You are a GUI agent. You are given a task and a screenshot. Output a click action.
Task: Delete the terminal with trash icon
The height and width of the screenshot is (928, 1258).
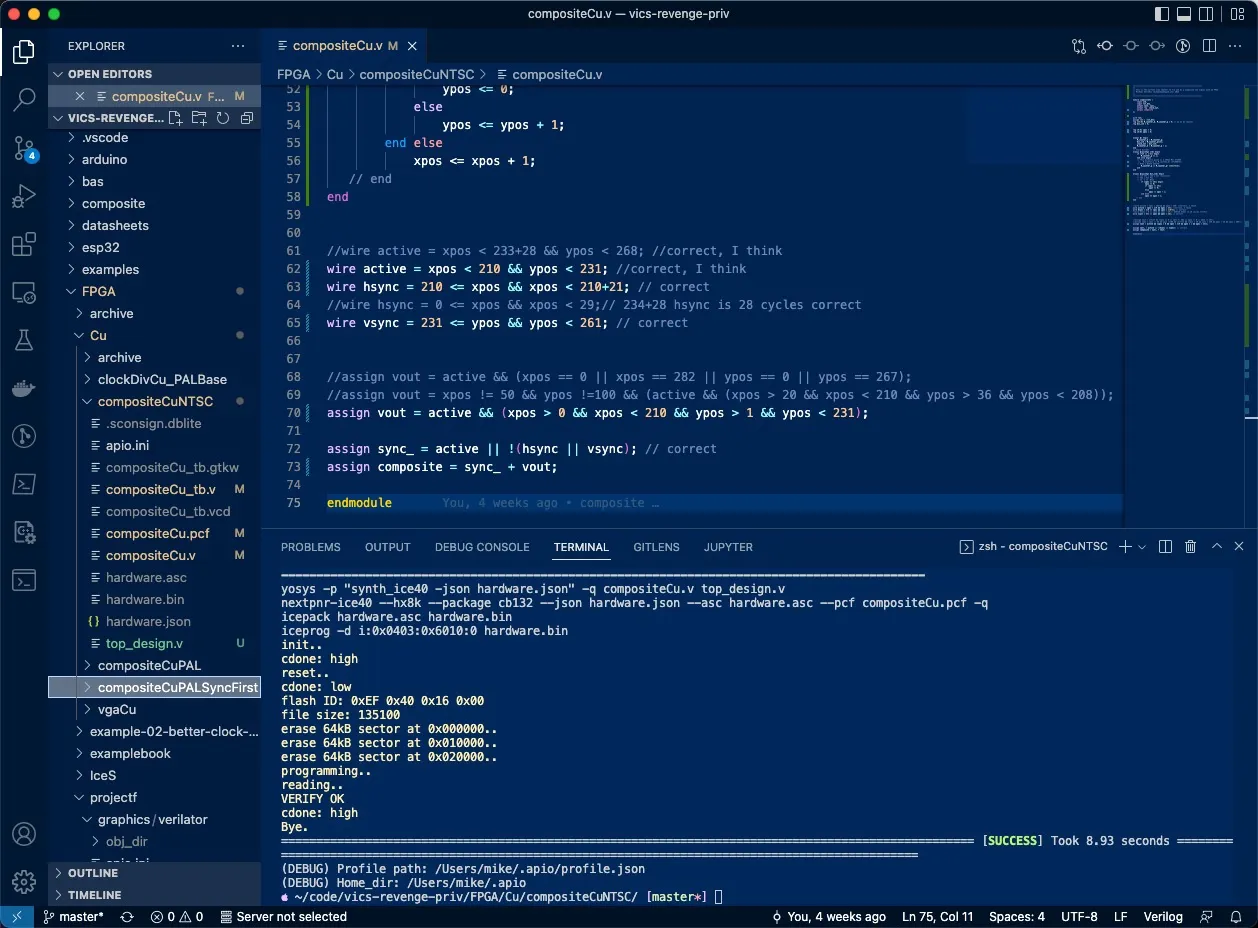tap(1190, 547)
